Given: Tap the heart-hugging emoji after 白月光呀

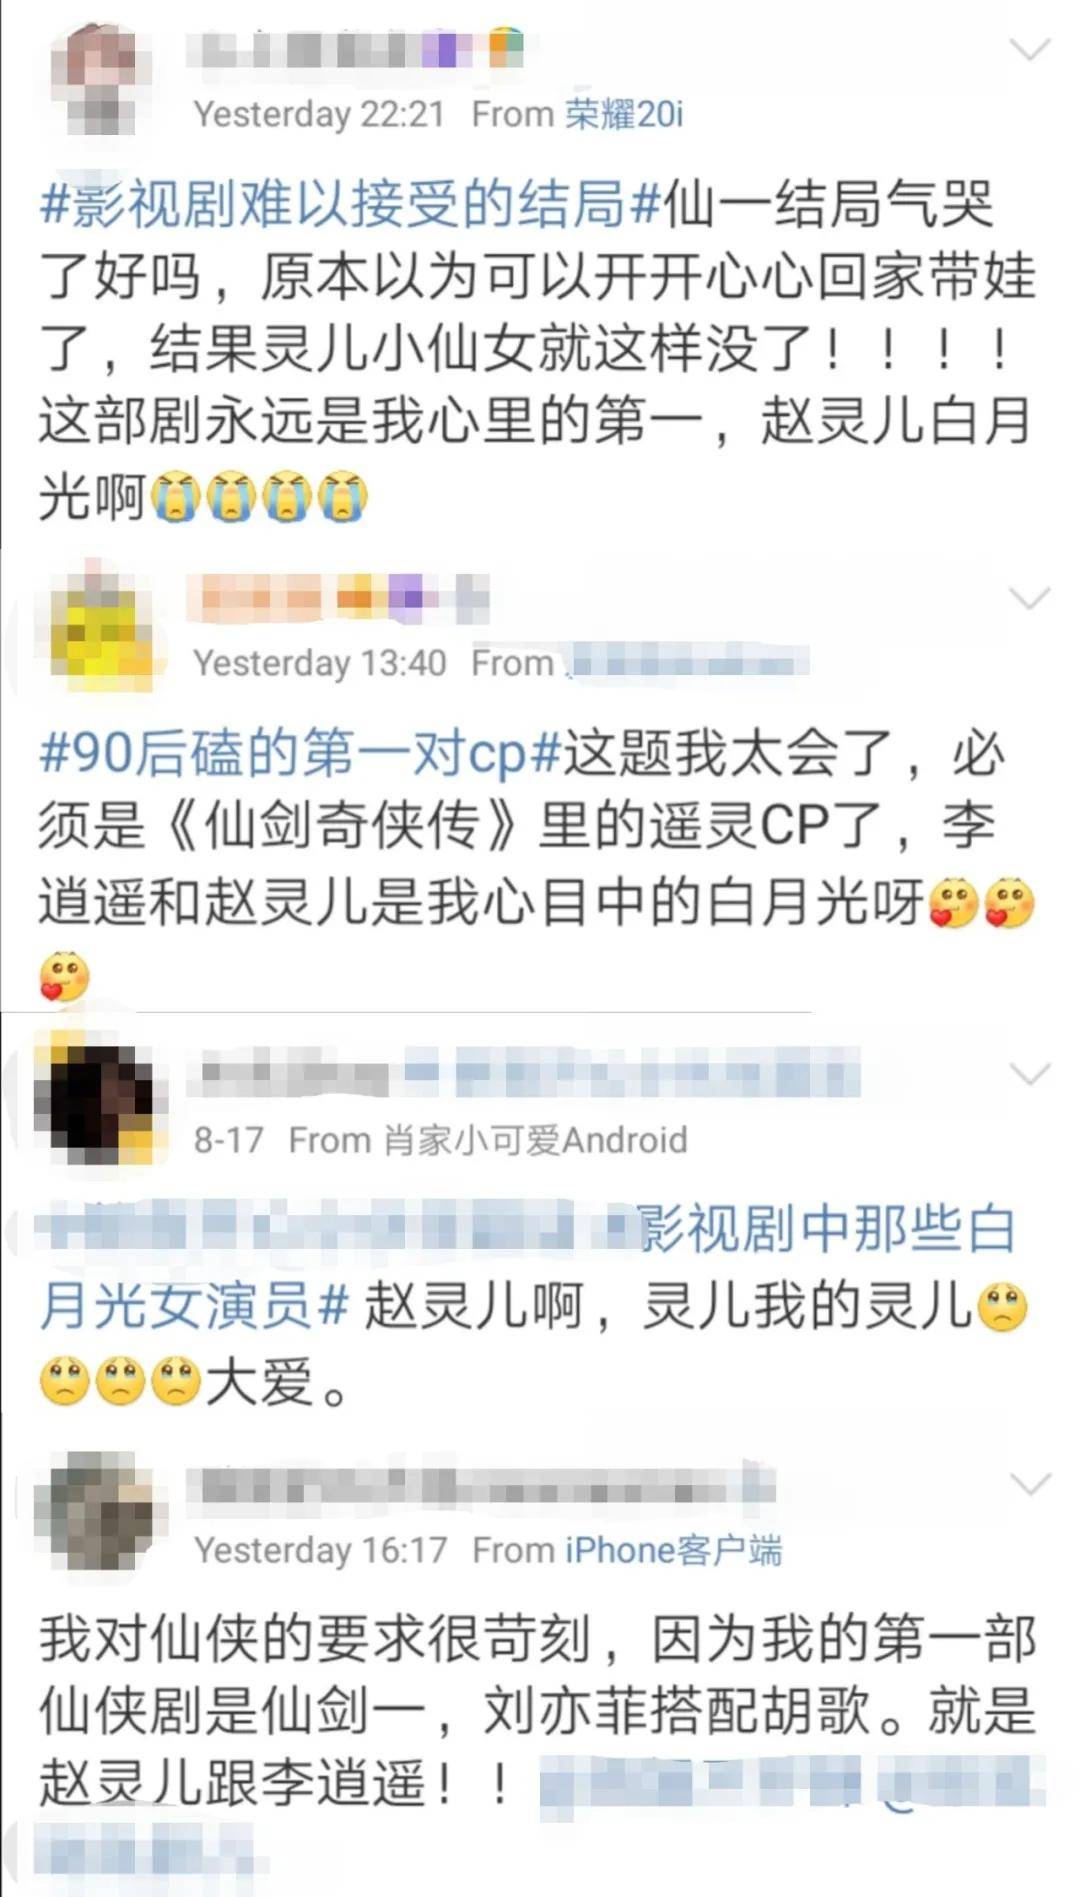Looking at the screenshot, I should pos(954,904).
